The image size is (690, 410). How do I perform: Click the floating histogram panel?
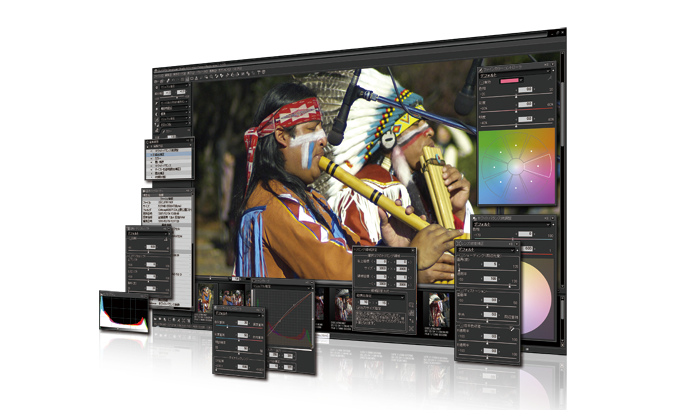coord(124,311)
